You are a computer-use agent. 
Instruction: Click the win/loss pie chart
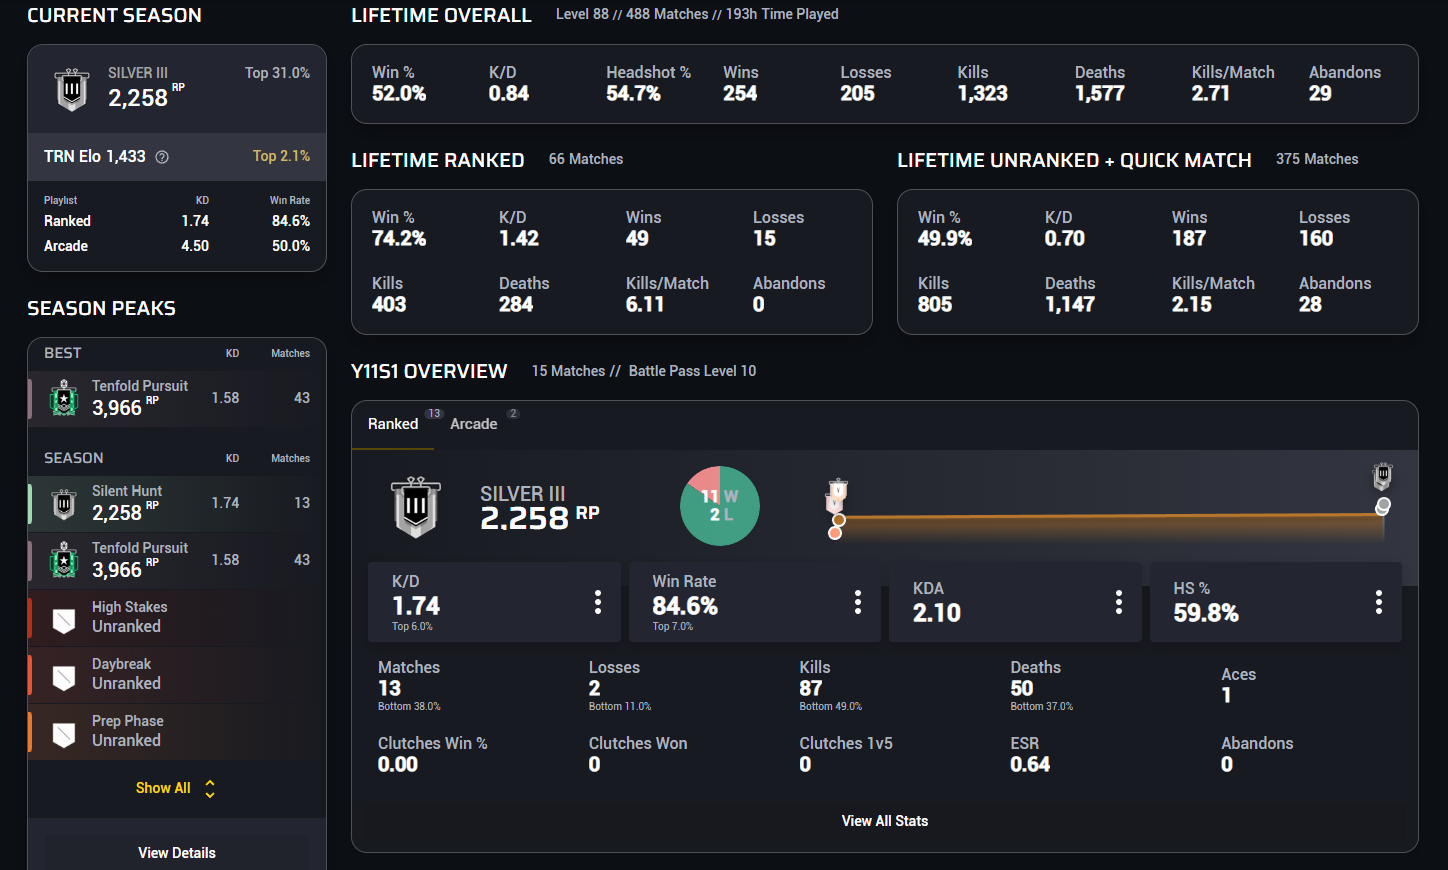[x=720, y=506]
